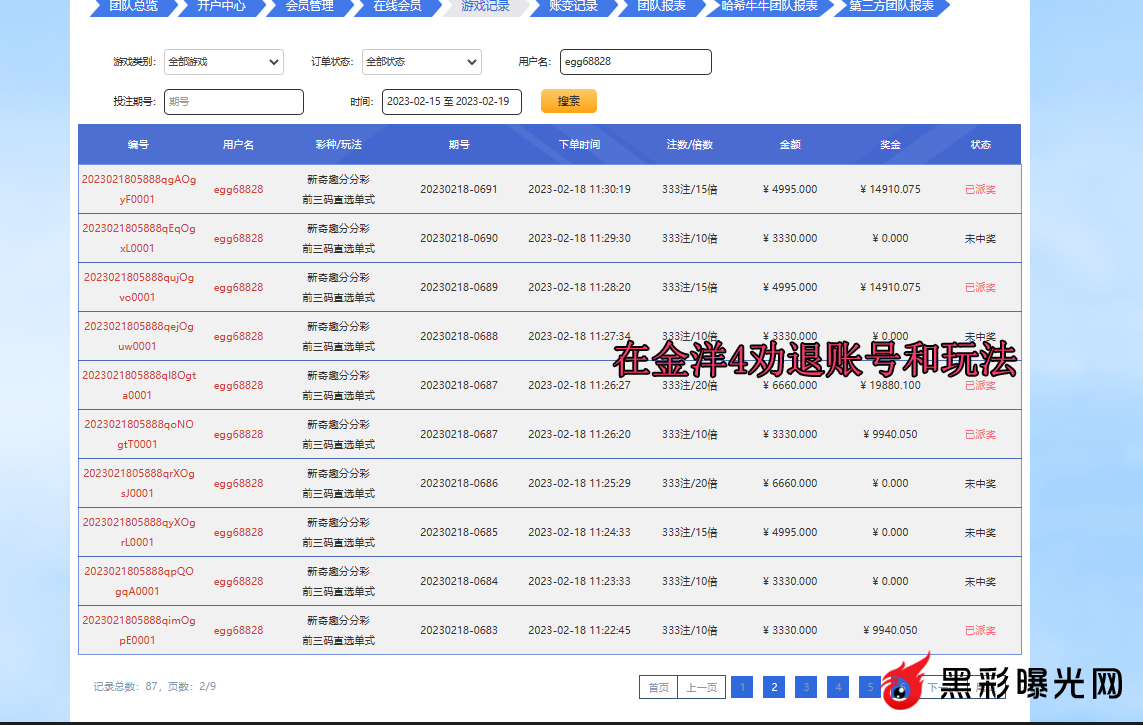Jump to page 1 in pagination
Viewport: 1143px width, 725px height.
(741, 687)
